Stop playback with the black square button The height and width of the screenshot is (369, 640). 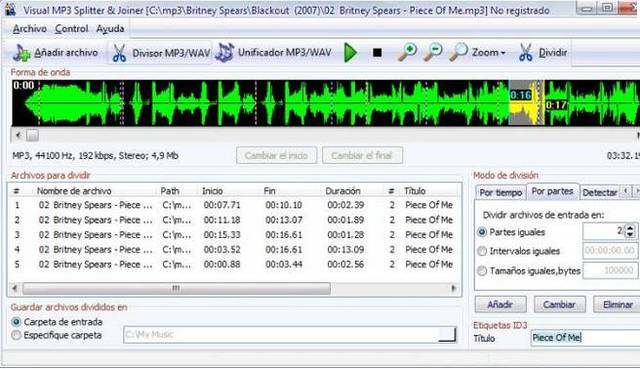(x=377, y=53)
